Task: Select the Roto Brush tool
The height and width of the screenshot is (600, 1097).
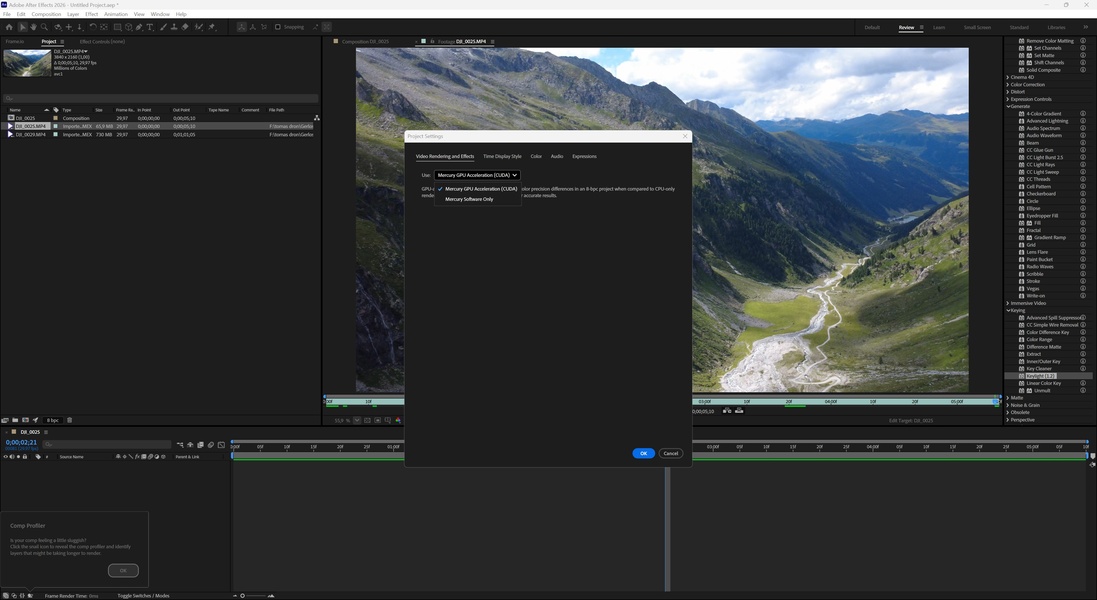Action: click(199, 27)
